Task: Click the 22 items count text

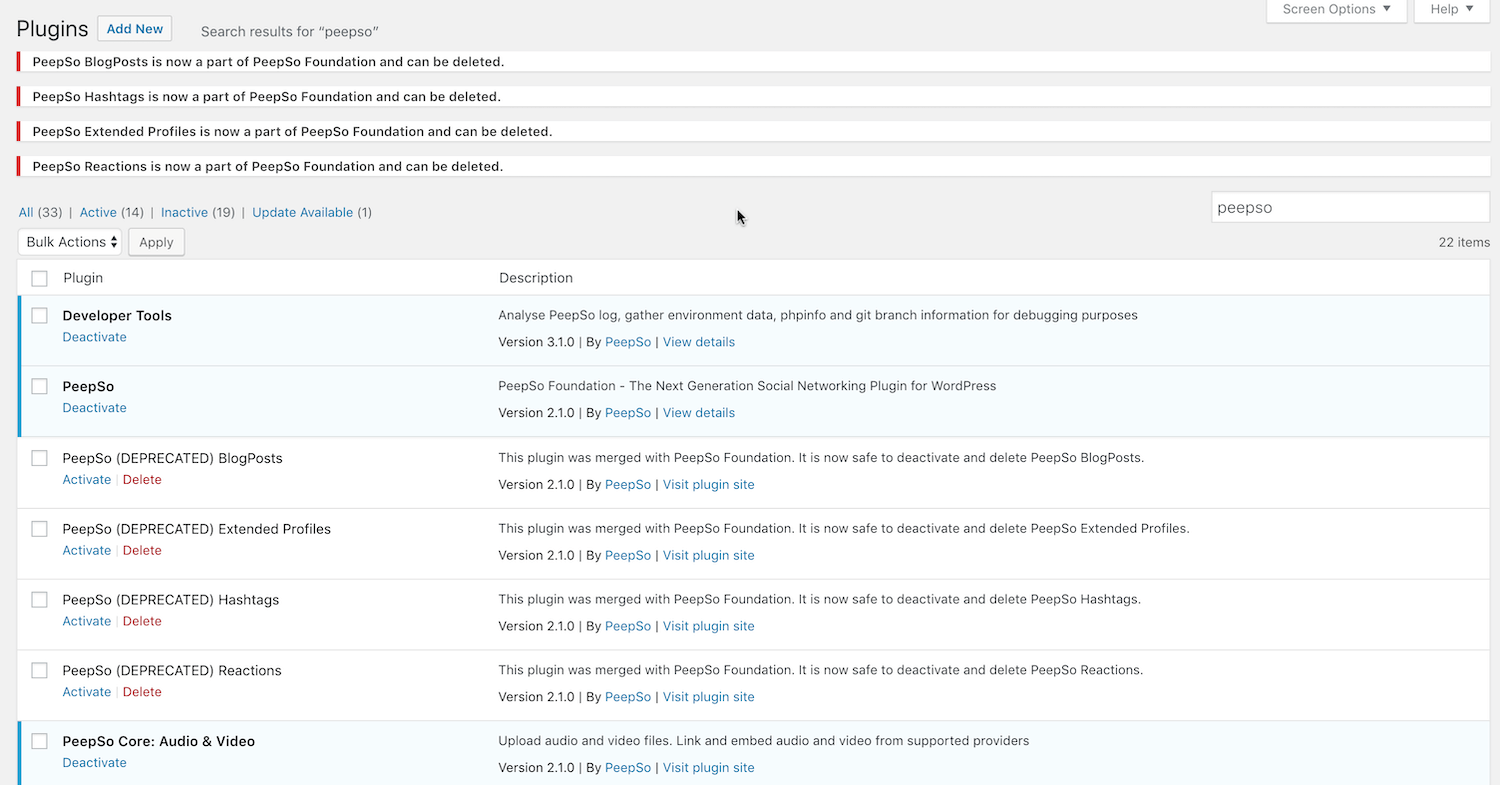Action: [x=1464, y=242]
